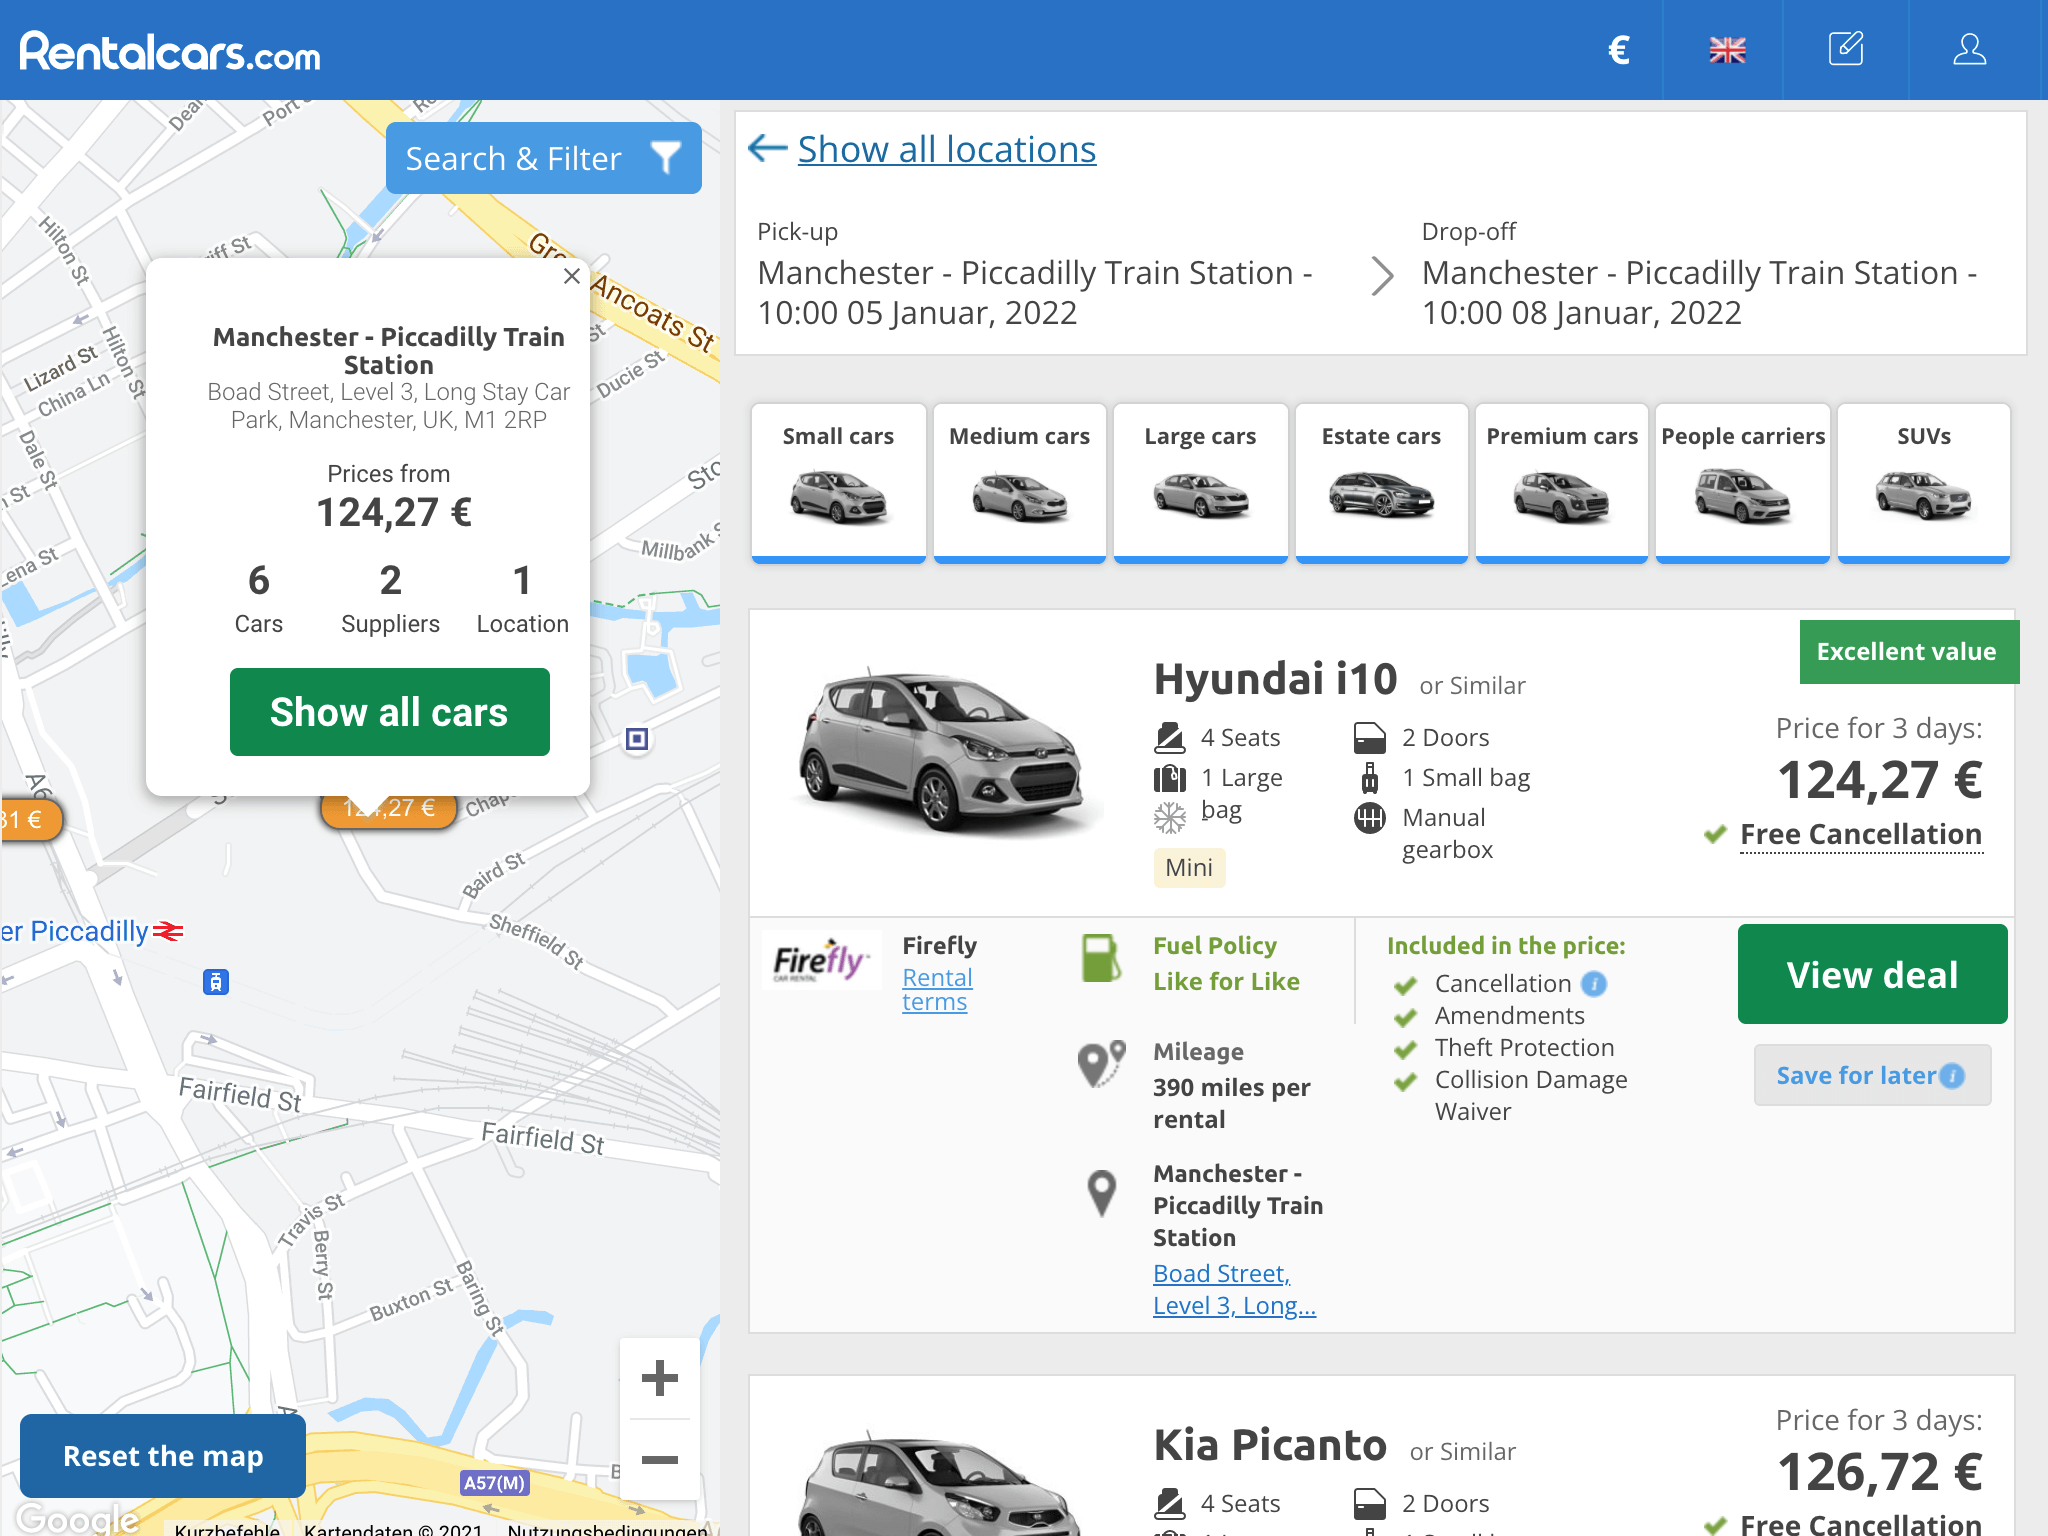Open Search & Filter panel
Screen dimensions: 2048x1536
pos(543,158)
